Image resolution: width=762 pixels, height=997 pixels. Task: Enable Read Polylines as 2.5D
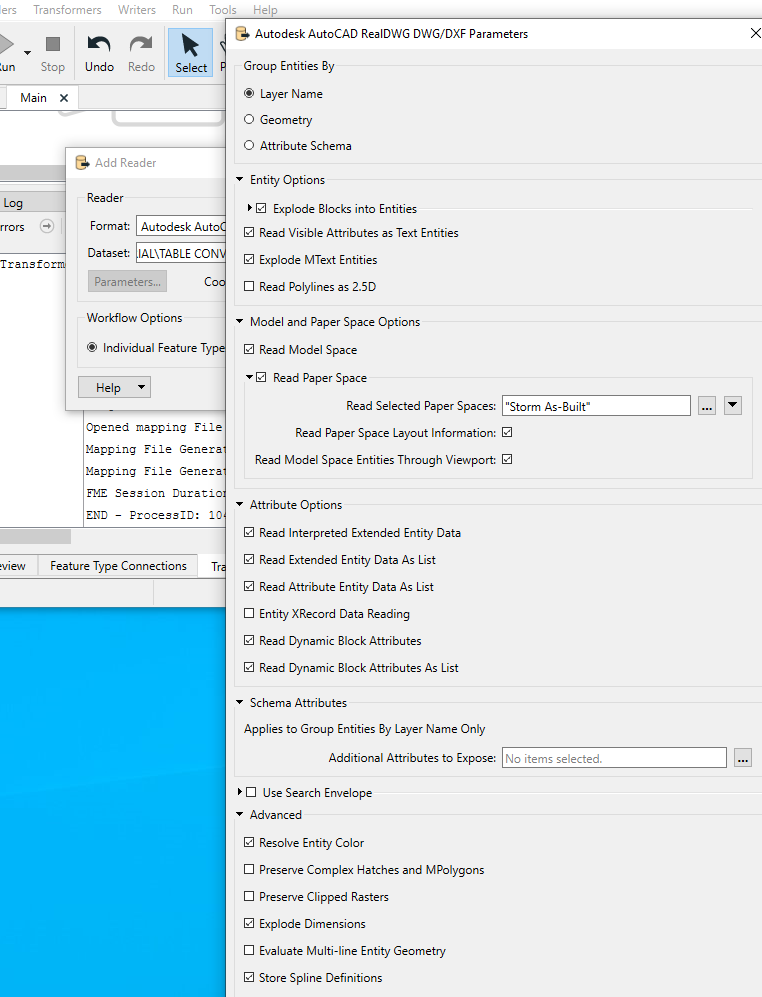pos(249,287)
